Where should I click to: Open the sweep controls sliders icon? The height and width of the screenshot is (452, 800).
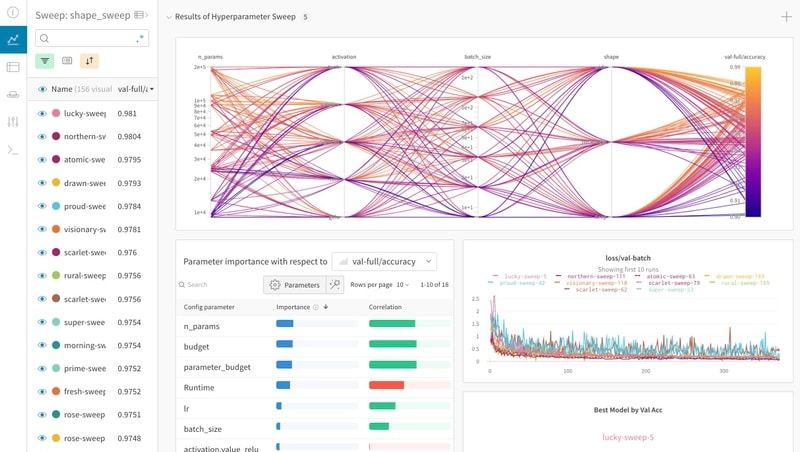pyautogui.click(x=13, y=122)
